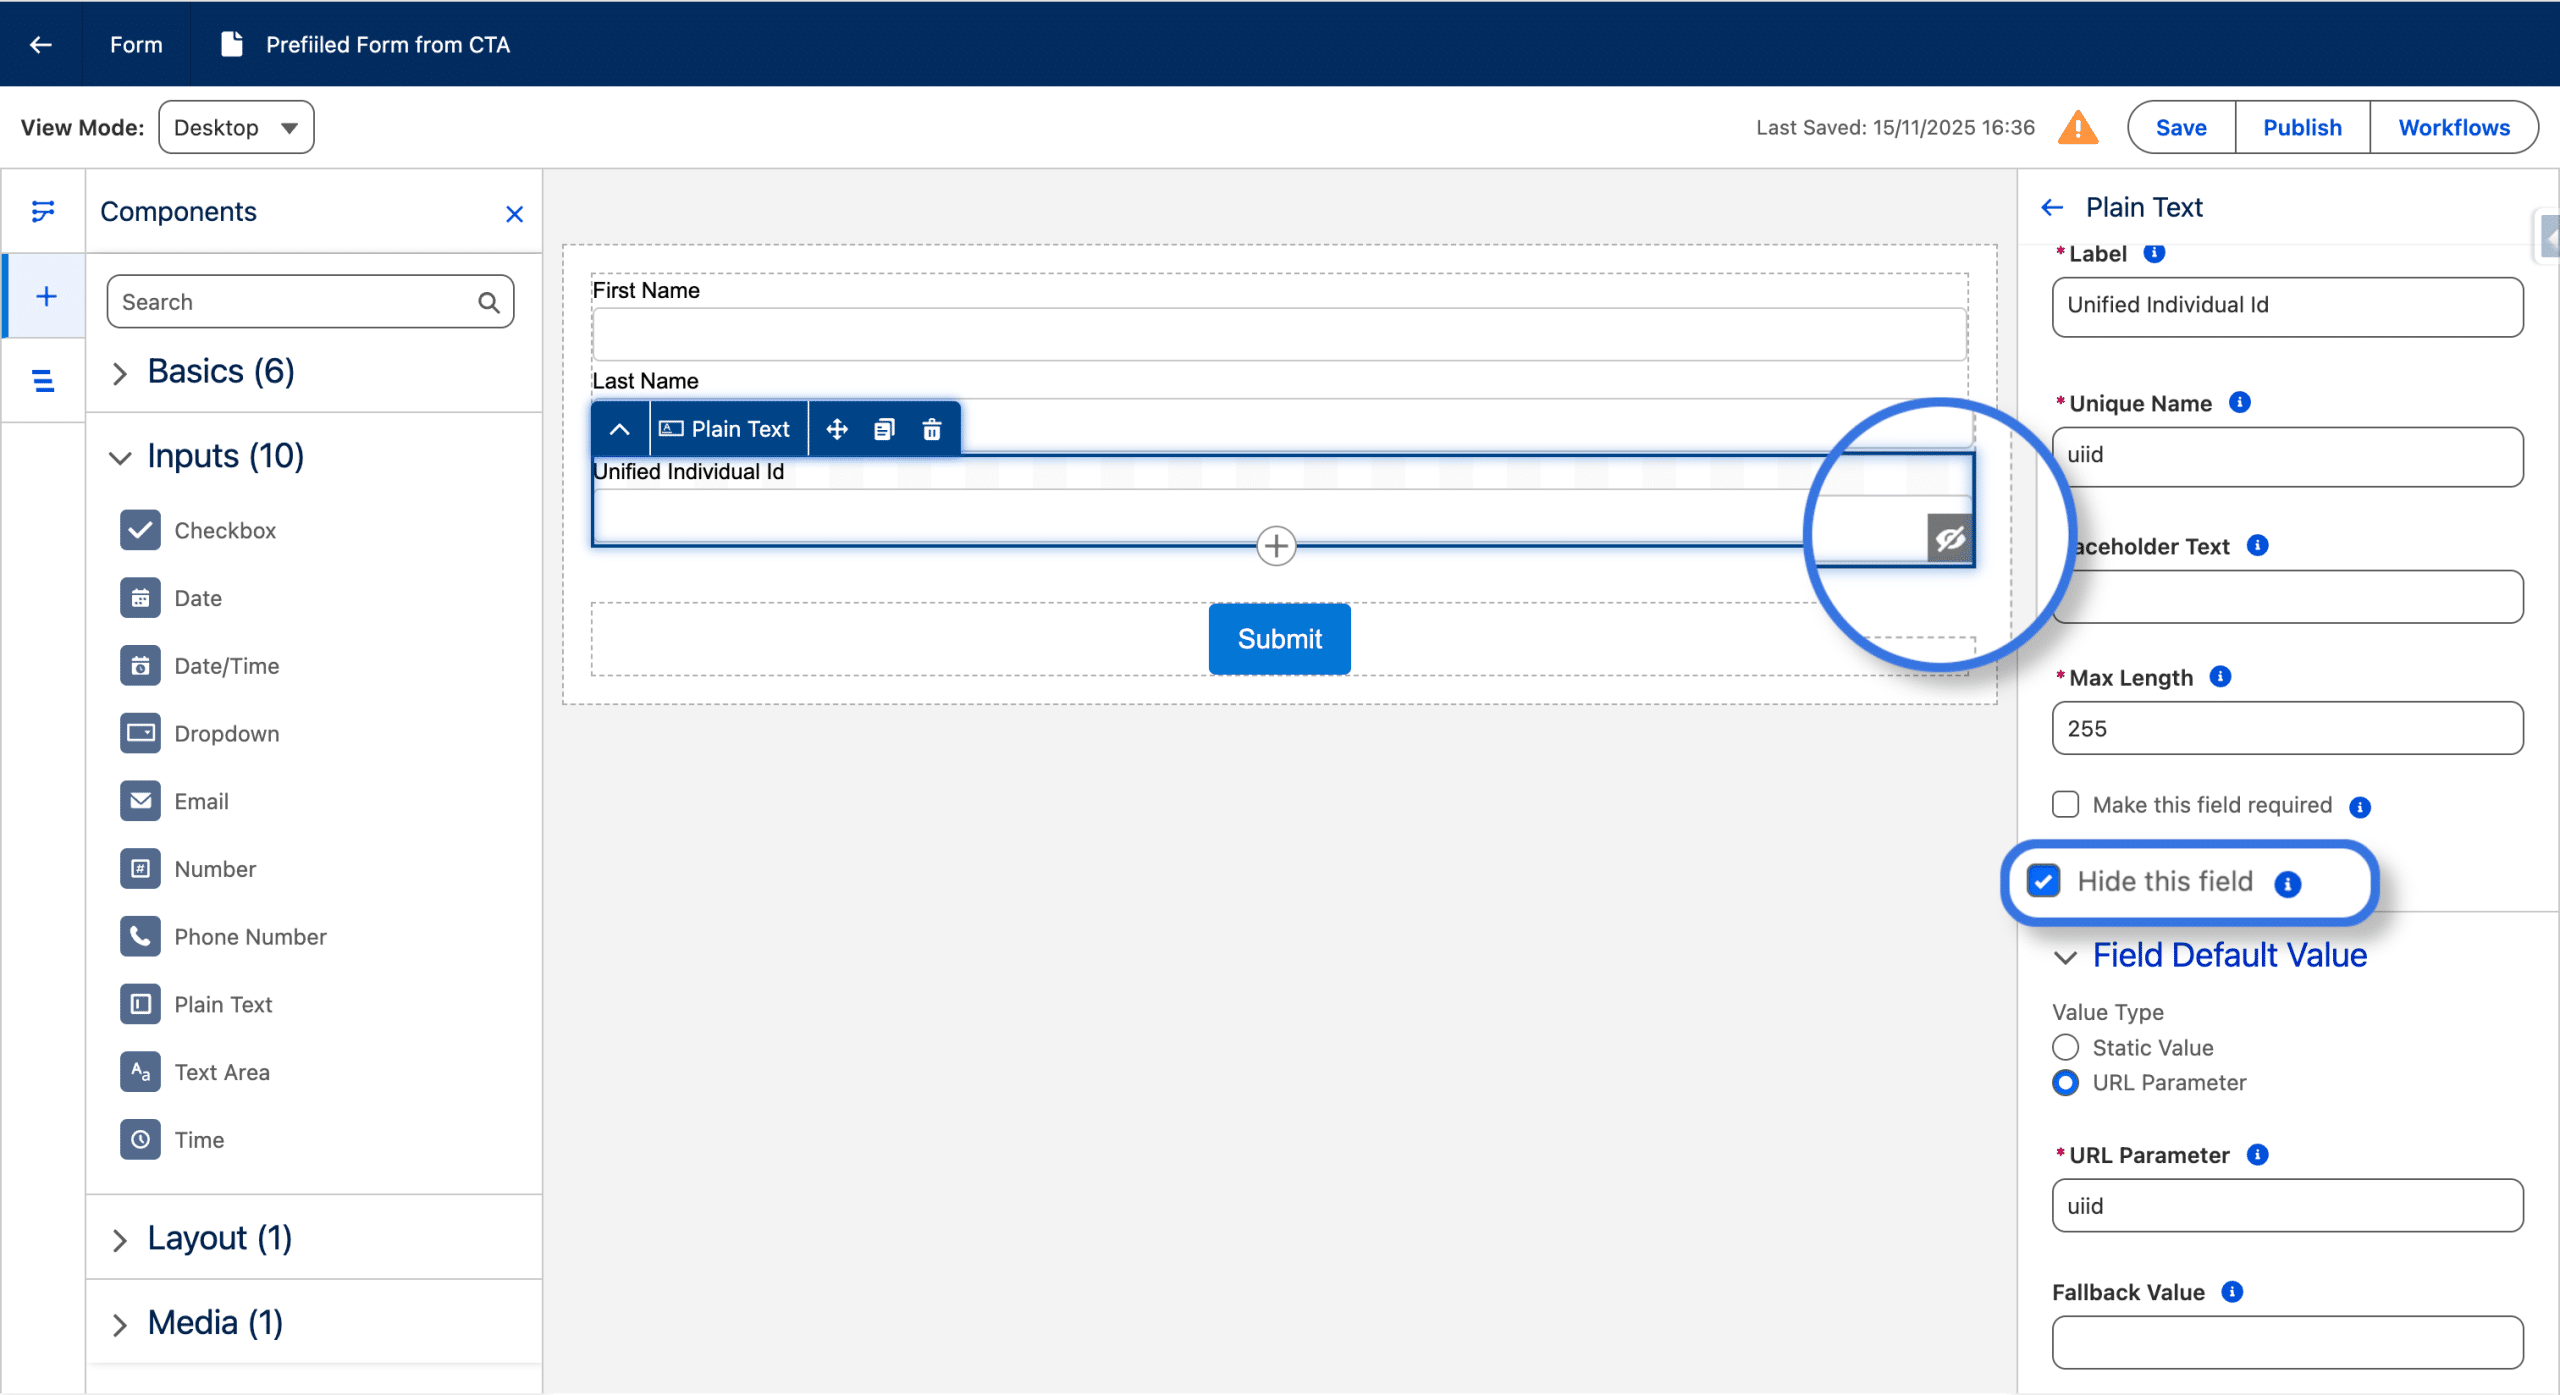Duplicate the Plain Text component
Viewport: 2560px width, 1395px height.
[x=884, y=429]
